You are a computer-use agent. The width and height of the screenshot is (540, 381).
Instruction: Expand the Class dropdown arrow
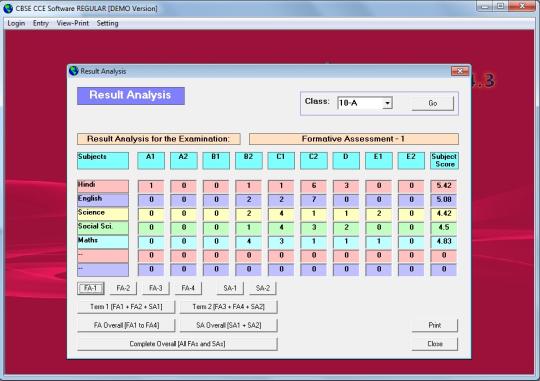coord(387,103)
